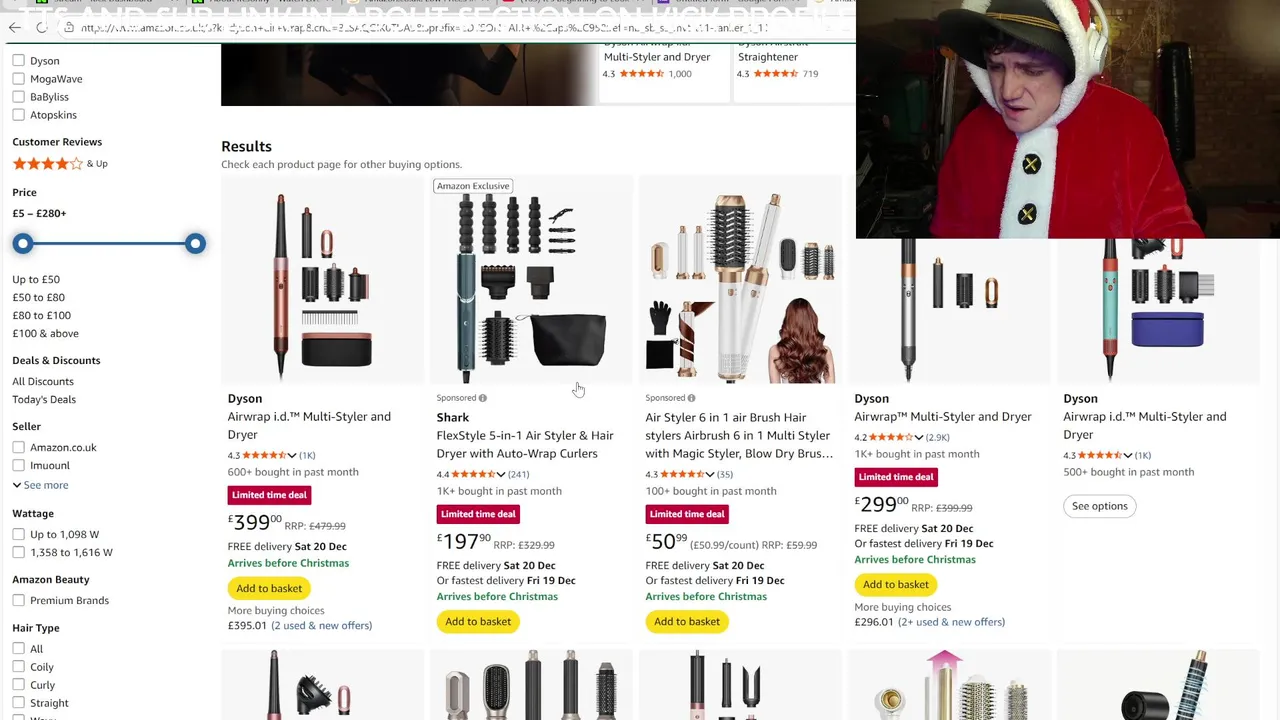Open Airwrap Multi-Styler and Dryer title priced £299
The height and width of the screenshot is (720, 1280).
[x=943, y=416]
